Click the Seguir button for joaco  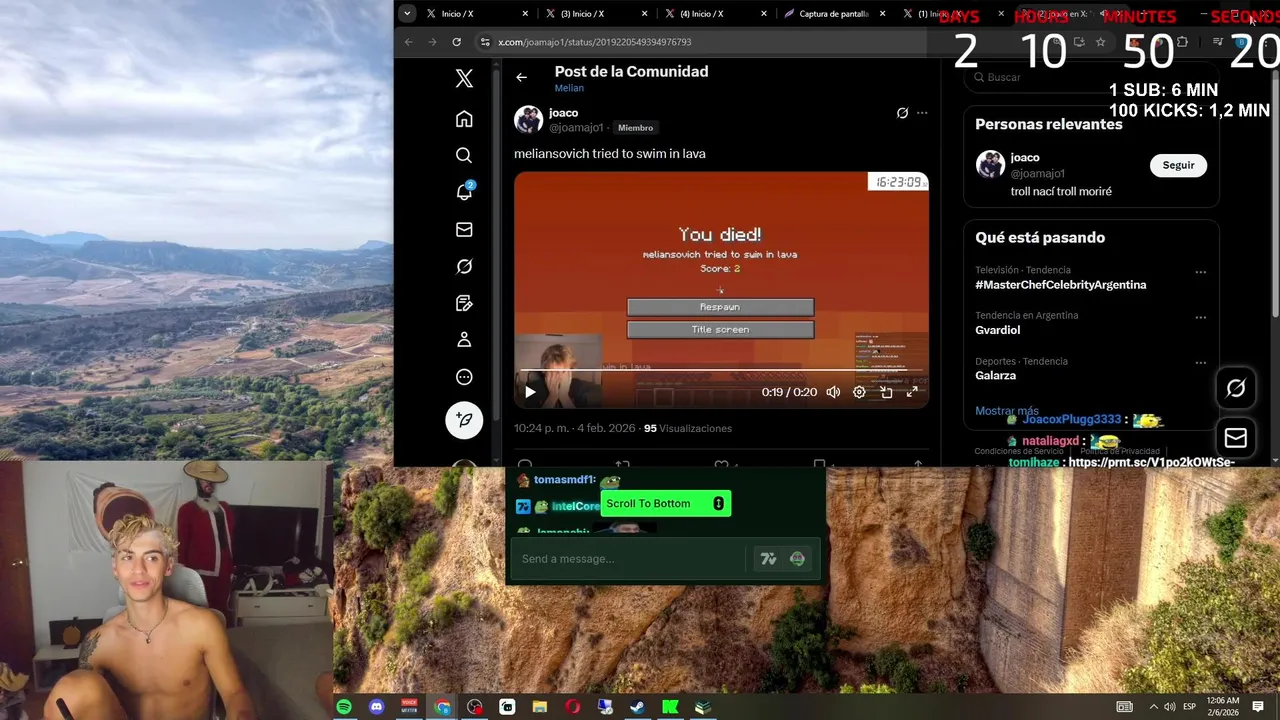click(1178, 165)
